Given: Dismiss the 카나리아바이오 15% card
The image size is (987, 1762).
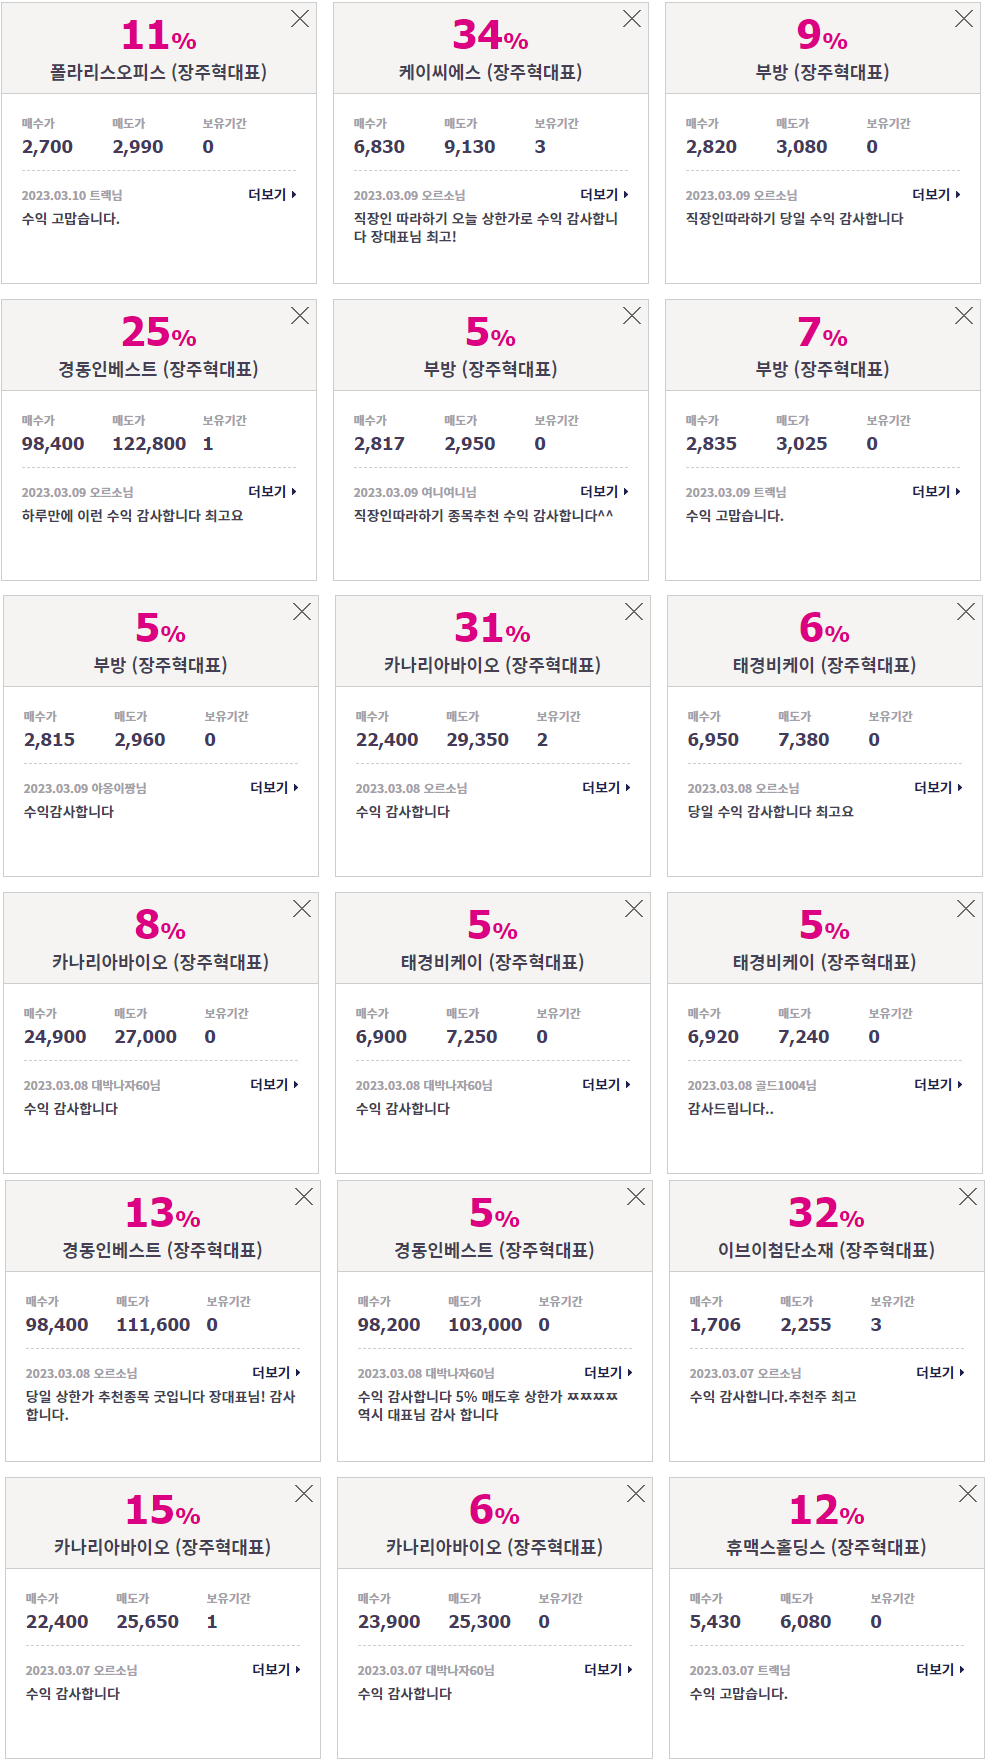Looking at the screenshot, I should (304, 1494).
